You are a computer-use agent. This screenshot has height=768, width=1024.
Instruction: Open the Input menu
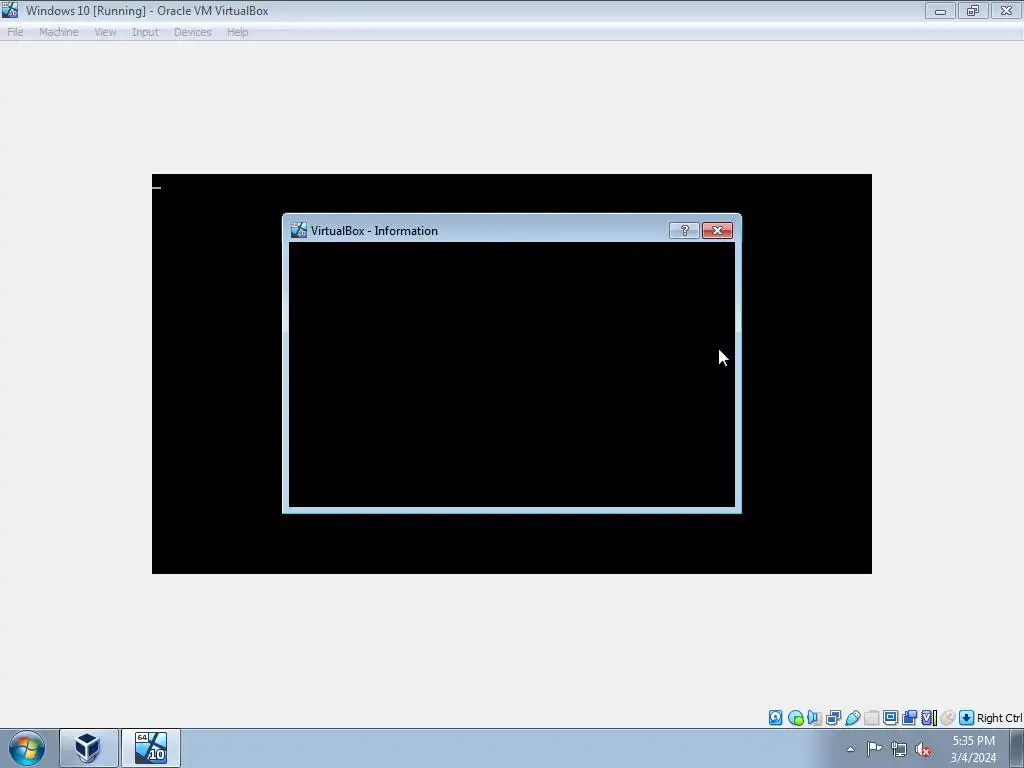coord(145,32)
